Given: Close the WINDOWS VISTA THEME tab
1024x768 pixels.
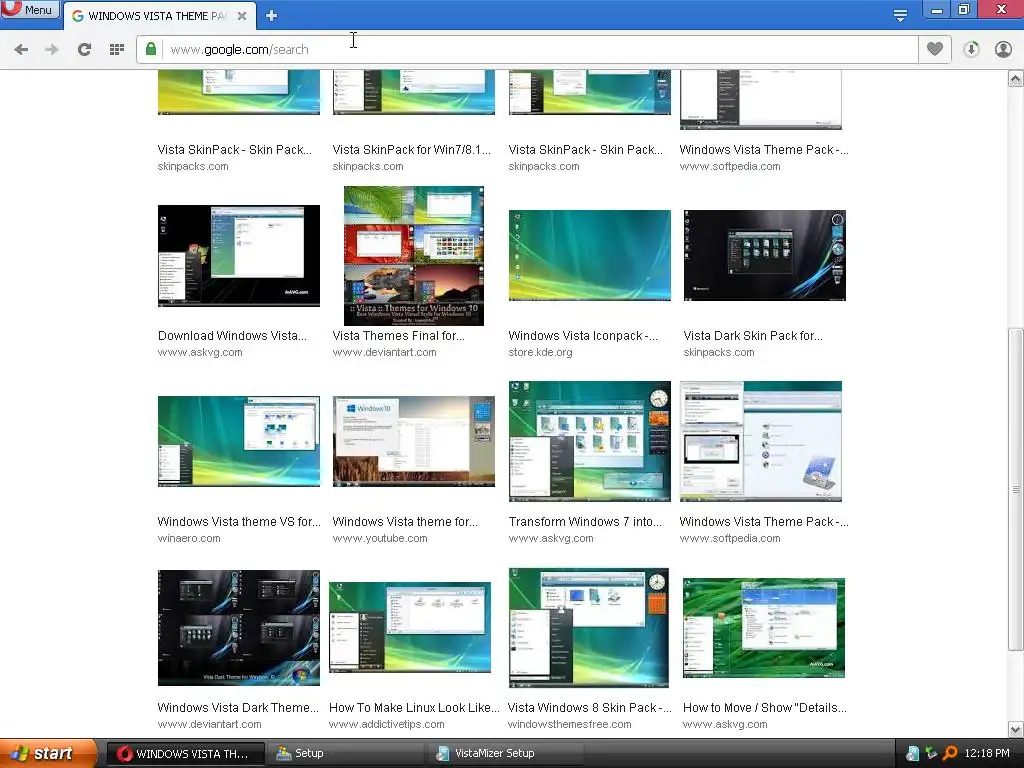Looking at the screenshot, I should 242,16.
